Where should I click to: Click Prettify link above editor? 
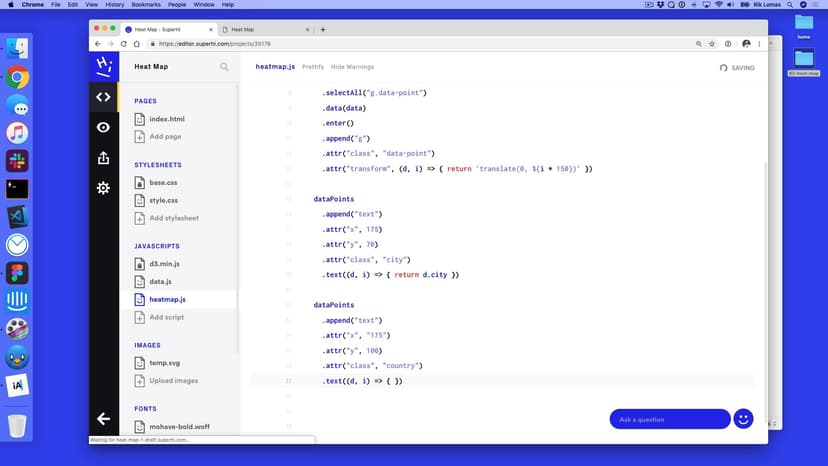[x=312, y=67]
